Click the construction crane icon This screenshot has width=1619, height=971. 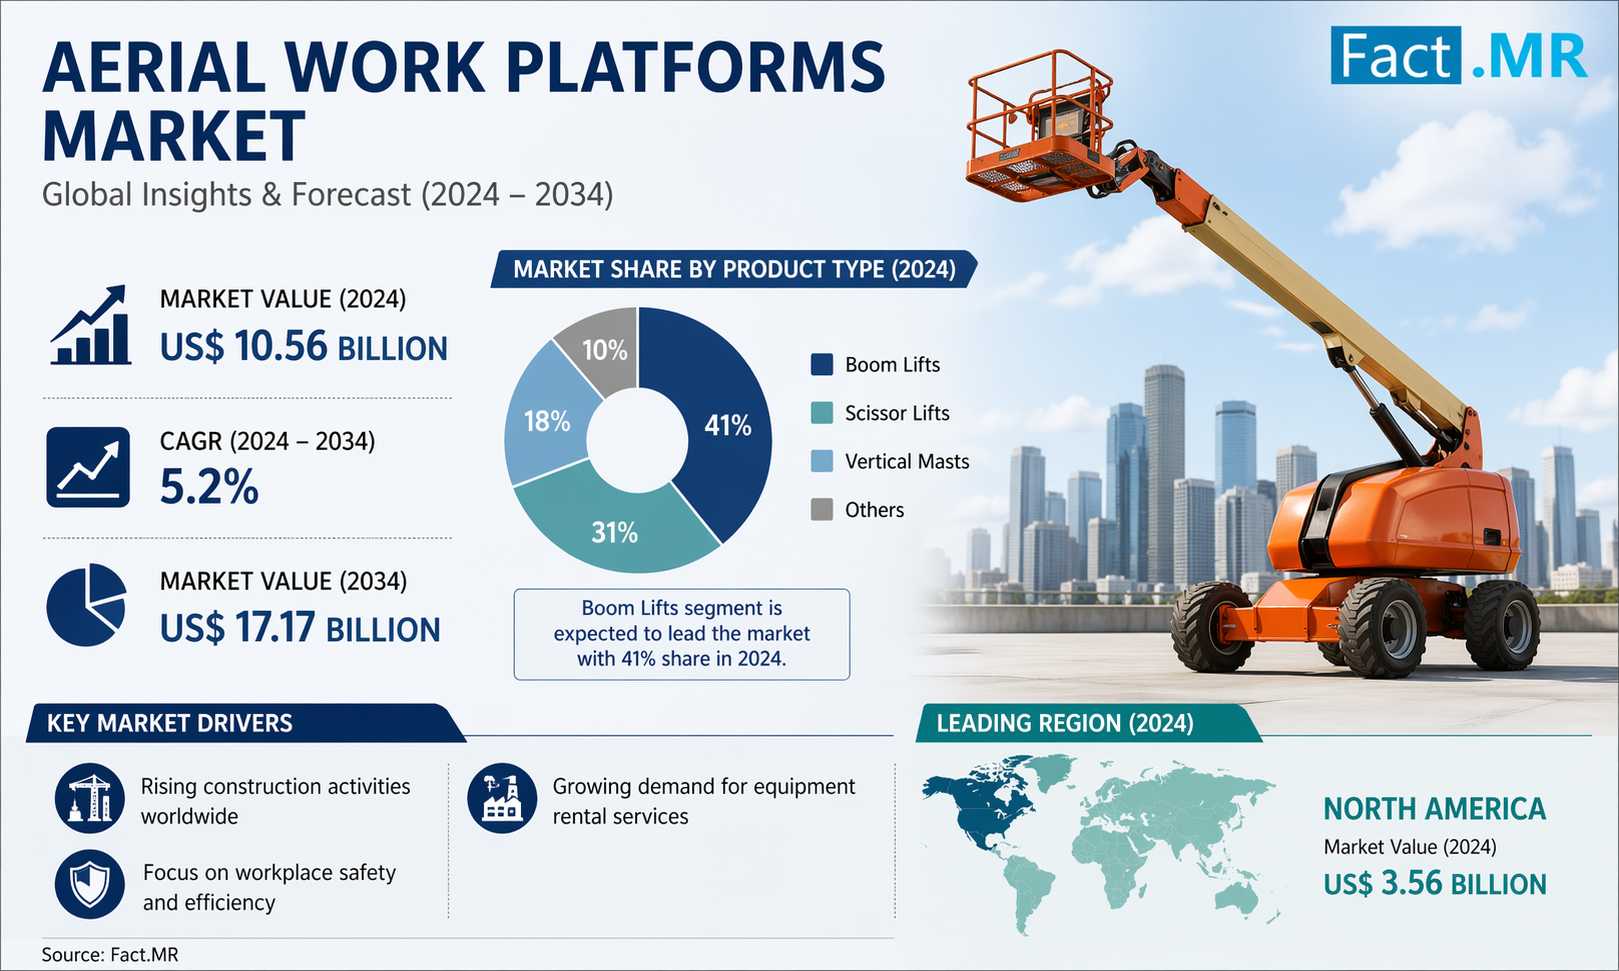[x=90, y=799]
